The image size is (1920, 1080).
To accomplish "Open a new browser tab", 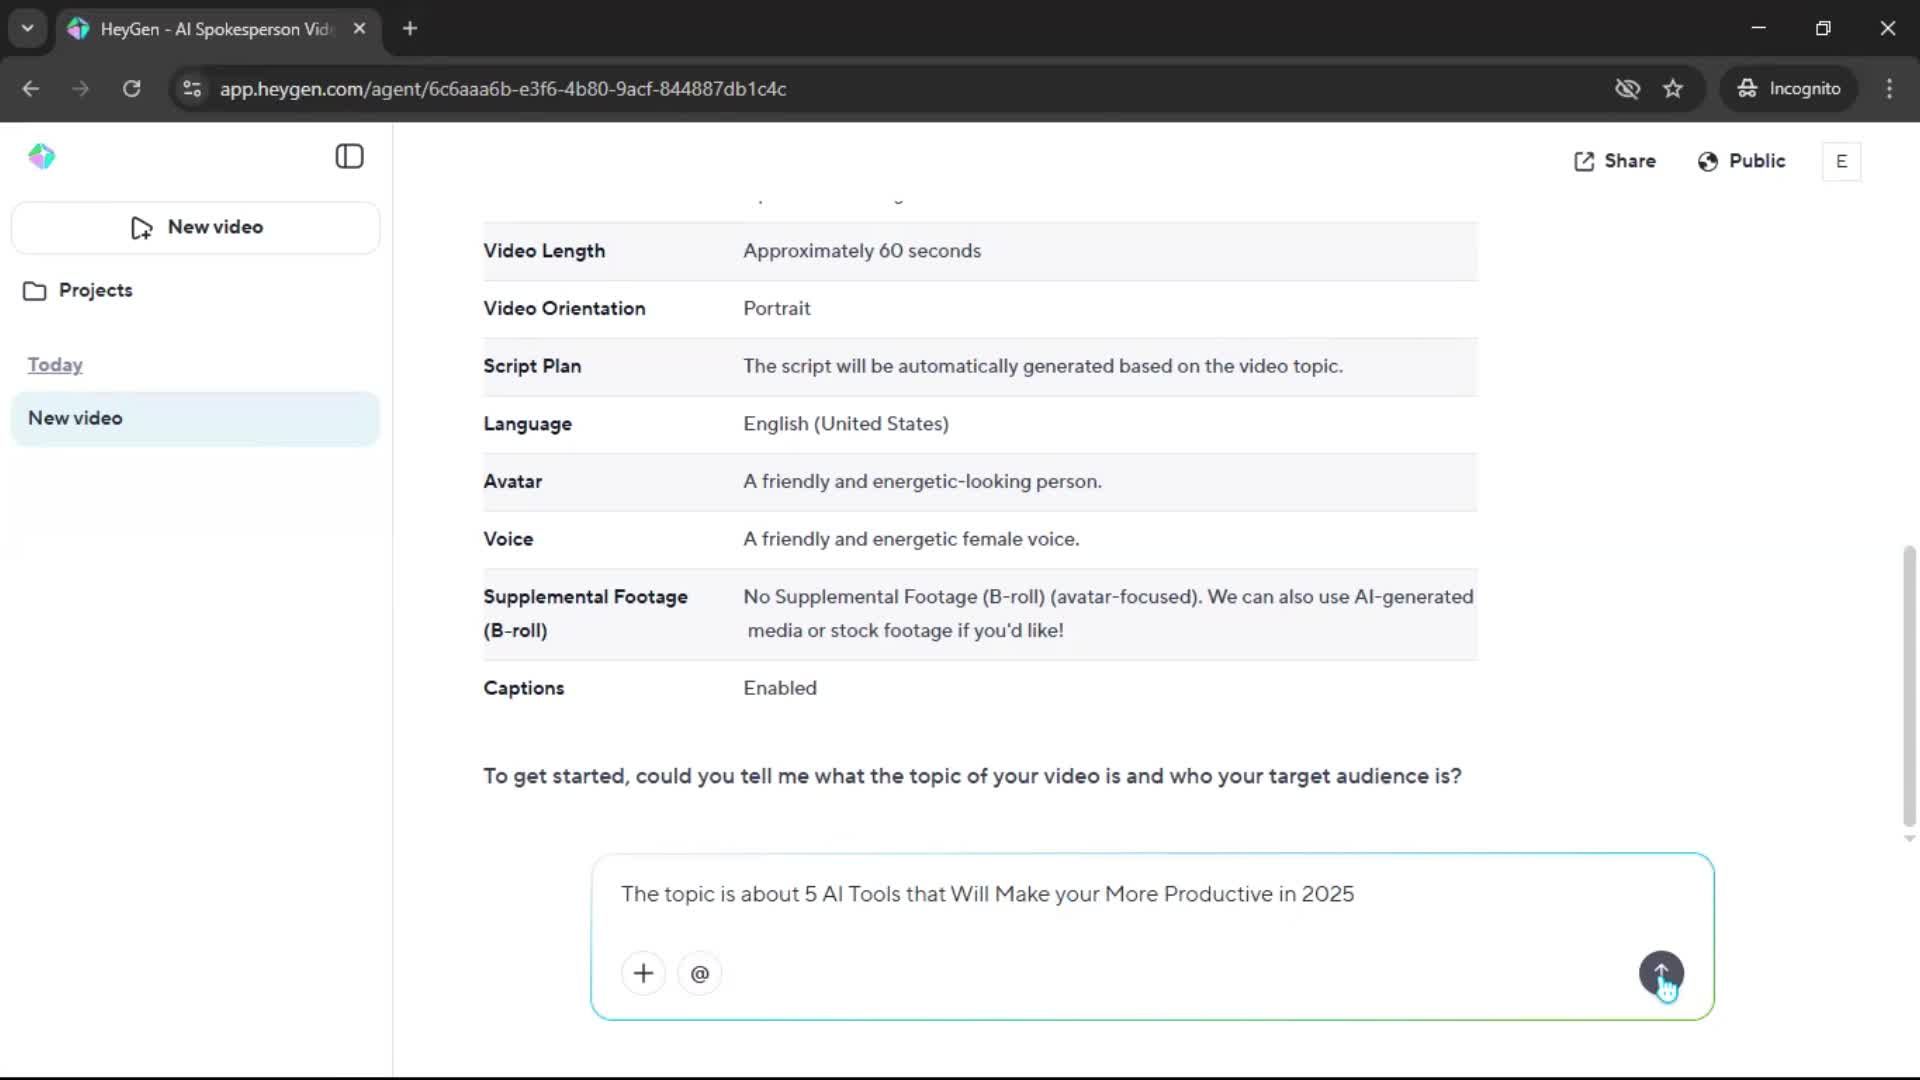I will click(x=410, y=28).
